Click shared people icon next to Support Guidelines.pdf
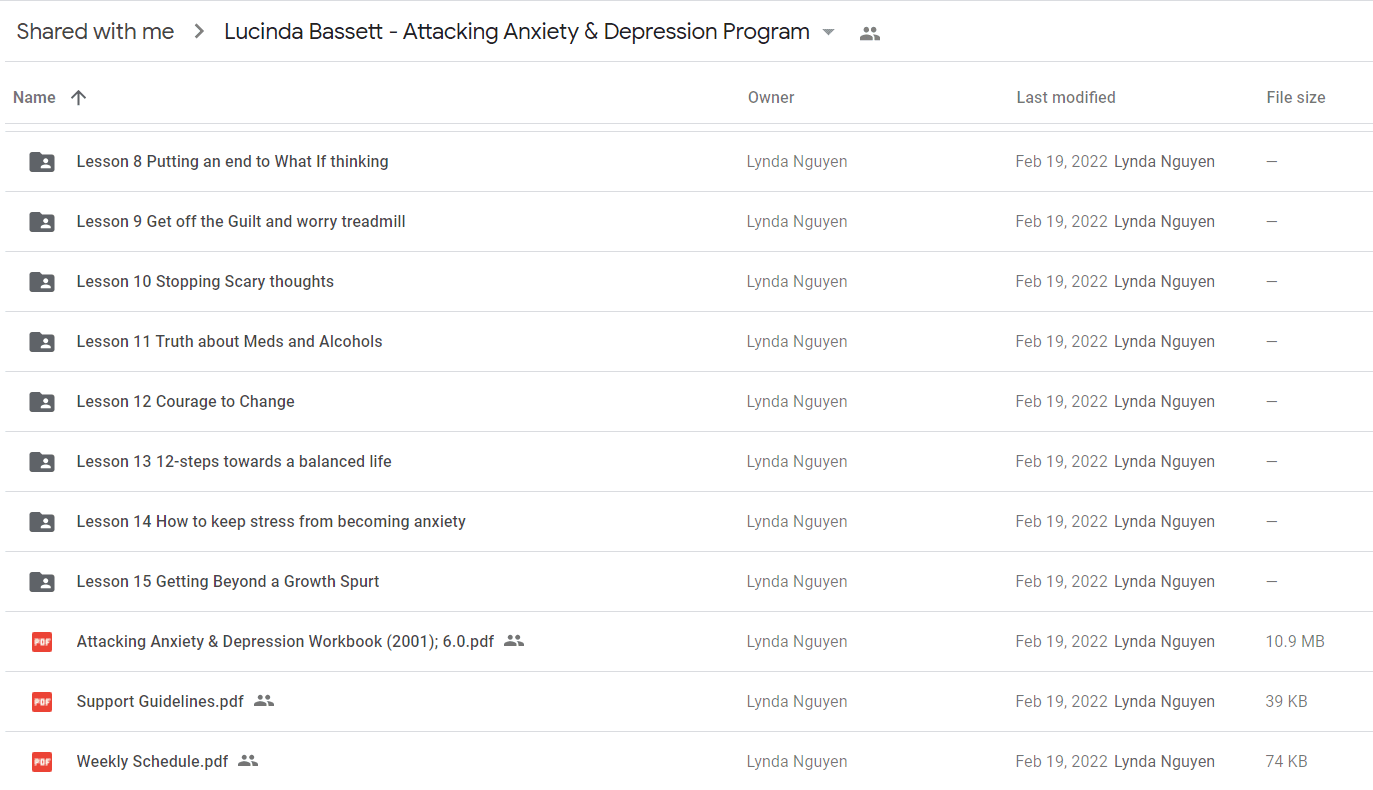1373x790 pixels. tap(264, 701)
